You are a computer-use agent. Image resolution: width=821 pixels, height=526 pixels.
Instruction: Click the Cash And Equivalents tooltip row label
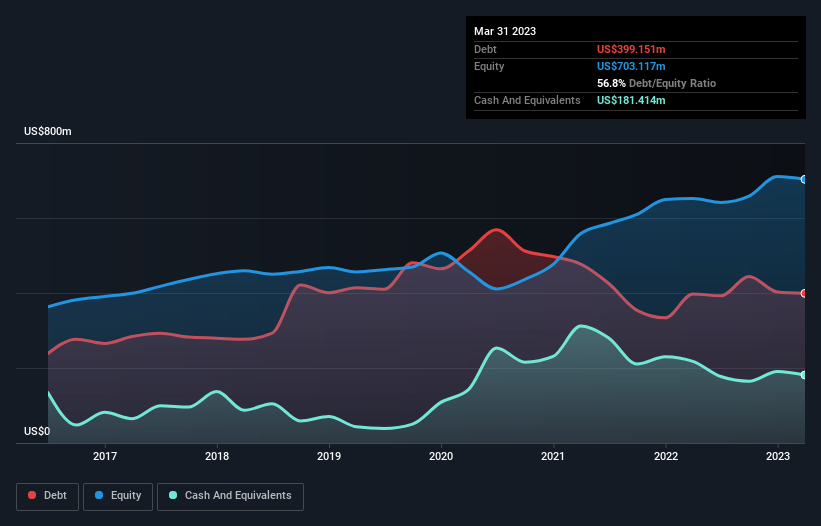pos(527,100)
